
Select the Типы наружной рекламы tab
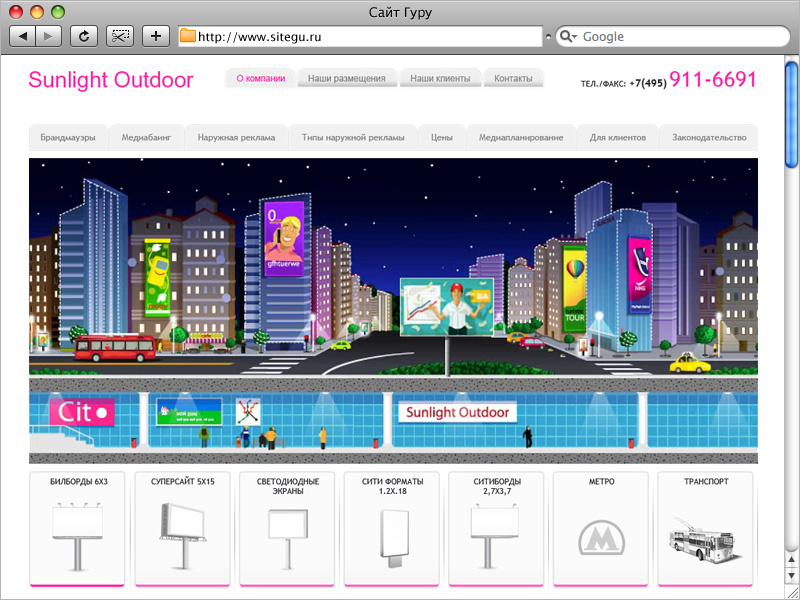(x=353, y=137)
